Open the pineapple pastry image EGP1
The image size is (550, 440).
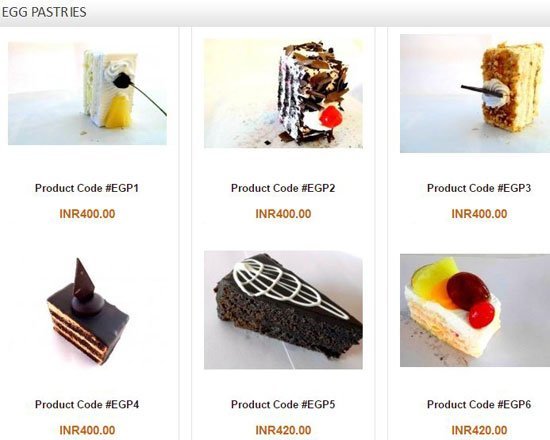[x=87, y=93]
